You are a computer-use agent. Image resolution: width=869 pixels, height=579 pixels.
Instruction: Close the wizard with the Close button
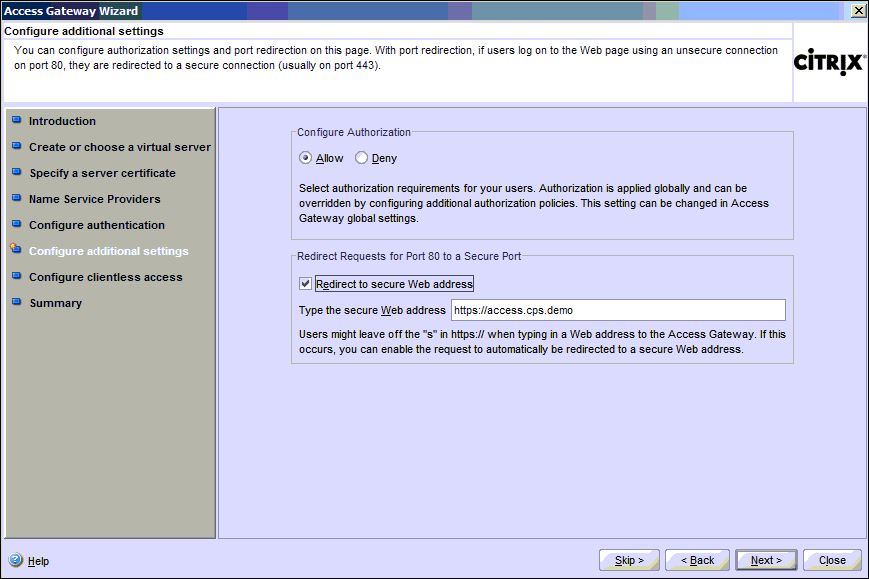[832, 560]
